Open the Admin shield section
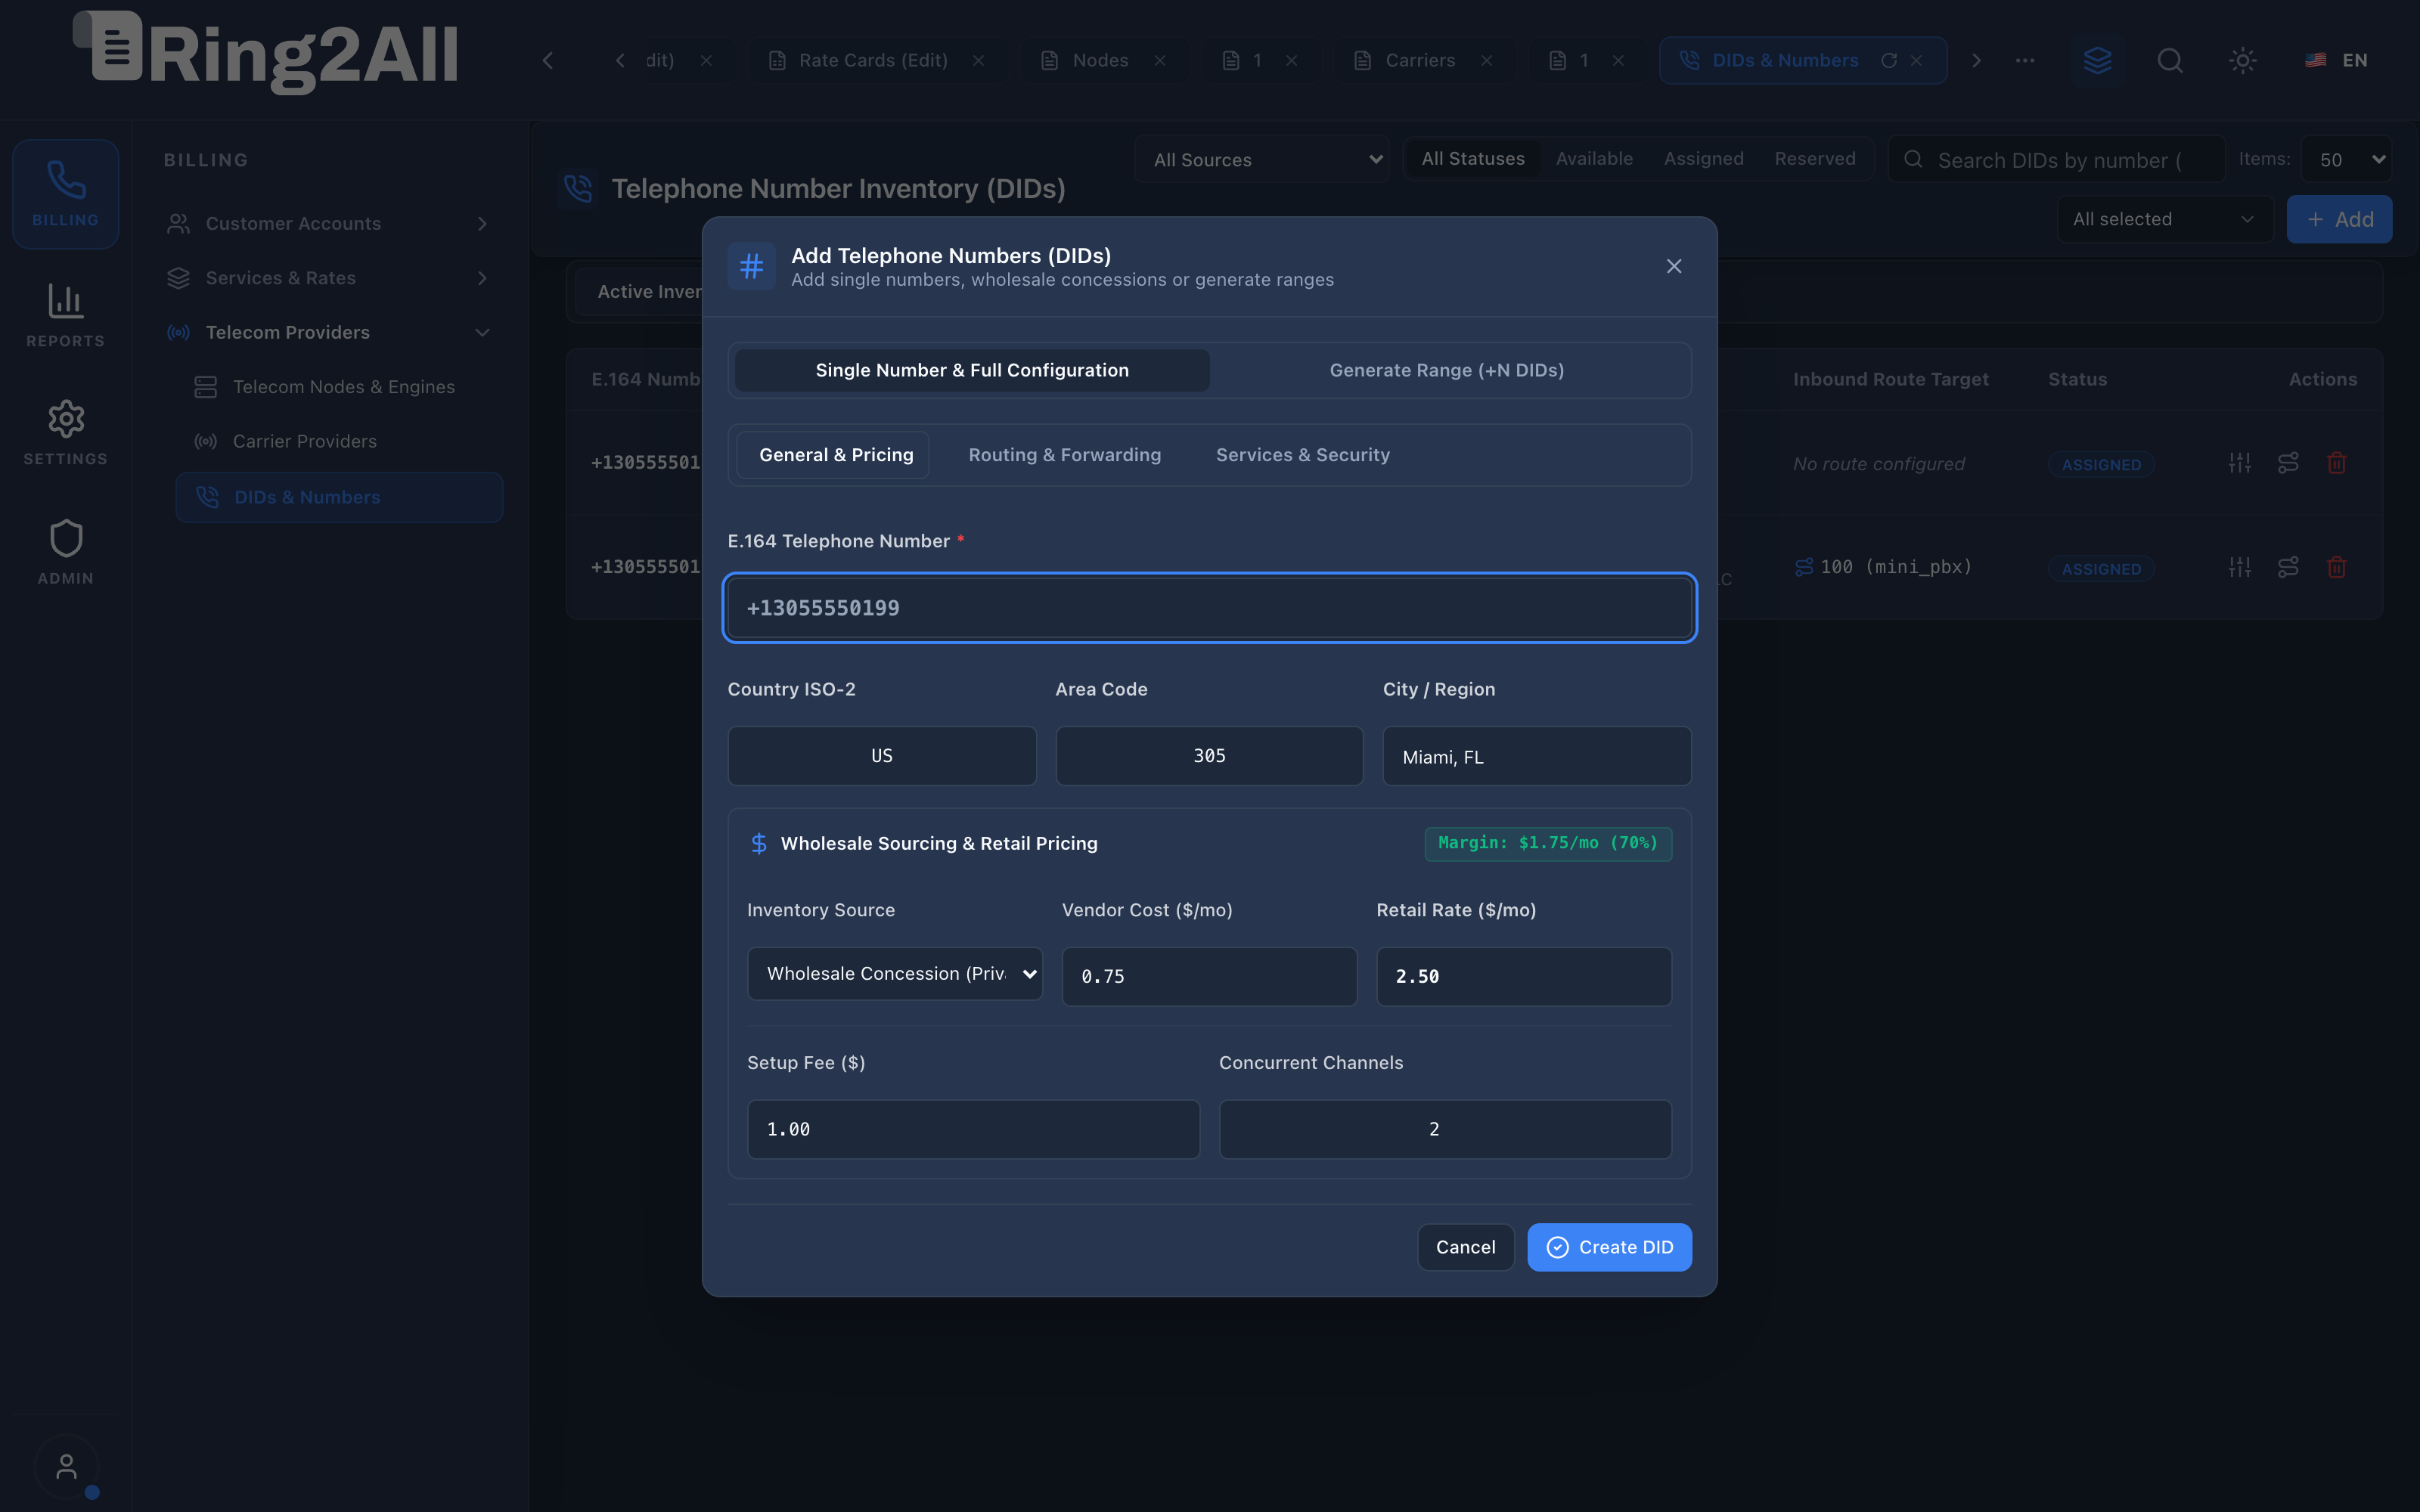Viewport: 2420px width, 1512px height. pos(65,552)
